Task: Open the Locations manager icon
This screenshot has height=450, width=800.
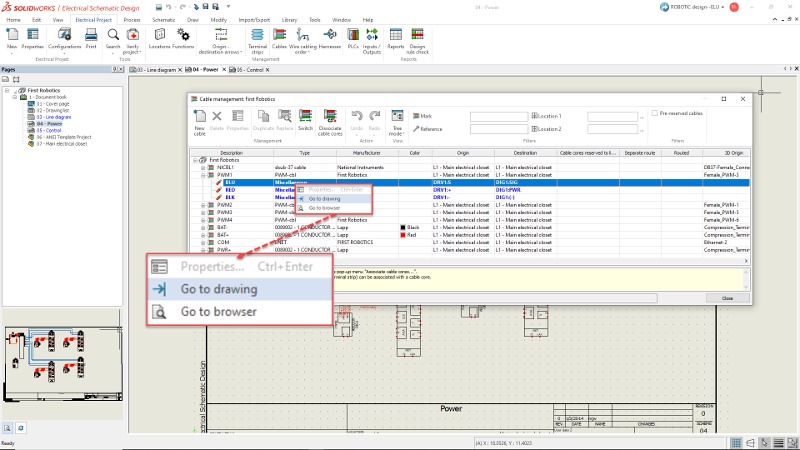Action: click(159, 36)
